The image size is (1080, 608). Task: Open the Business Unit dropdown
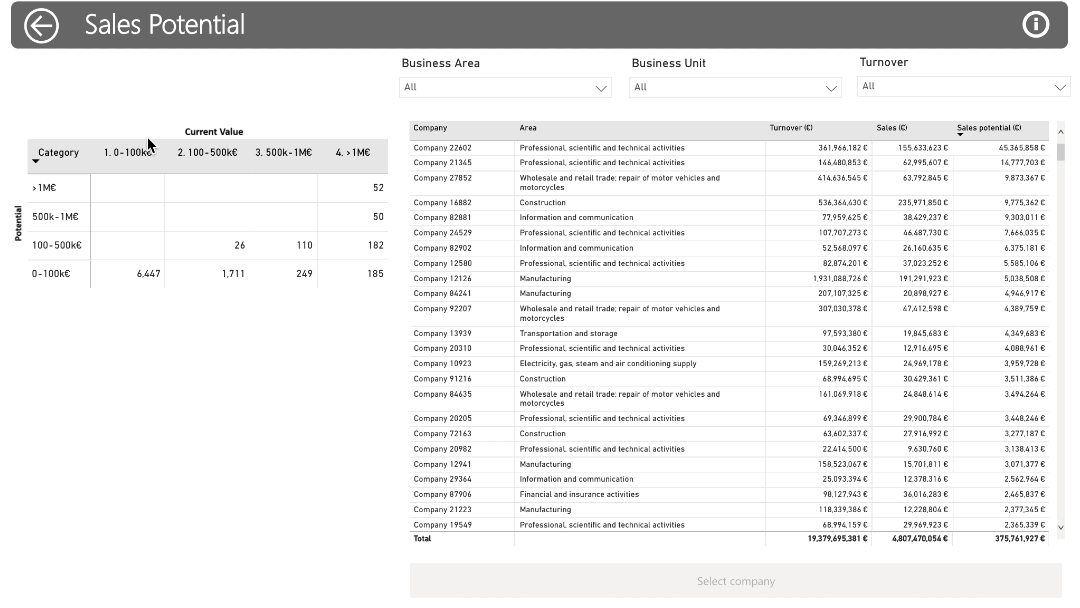735,87
